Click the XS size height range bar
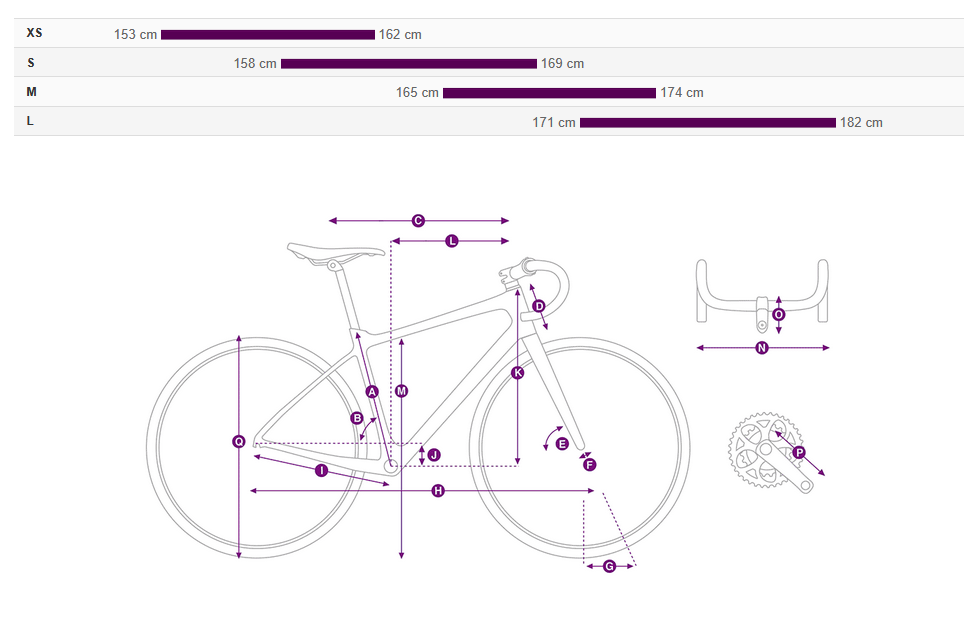Image resolution: width=972 pixels, height=620 pixels. click(x=268, y=35)
